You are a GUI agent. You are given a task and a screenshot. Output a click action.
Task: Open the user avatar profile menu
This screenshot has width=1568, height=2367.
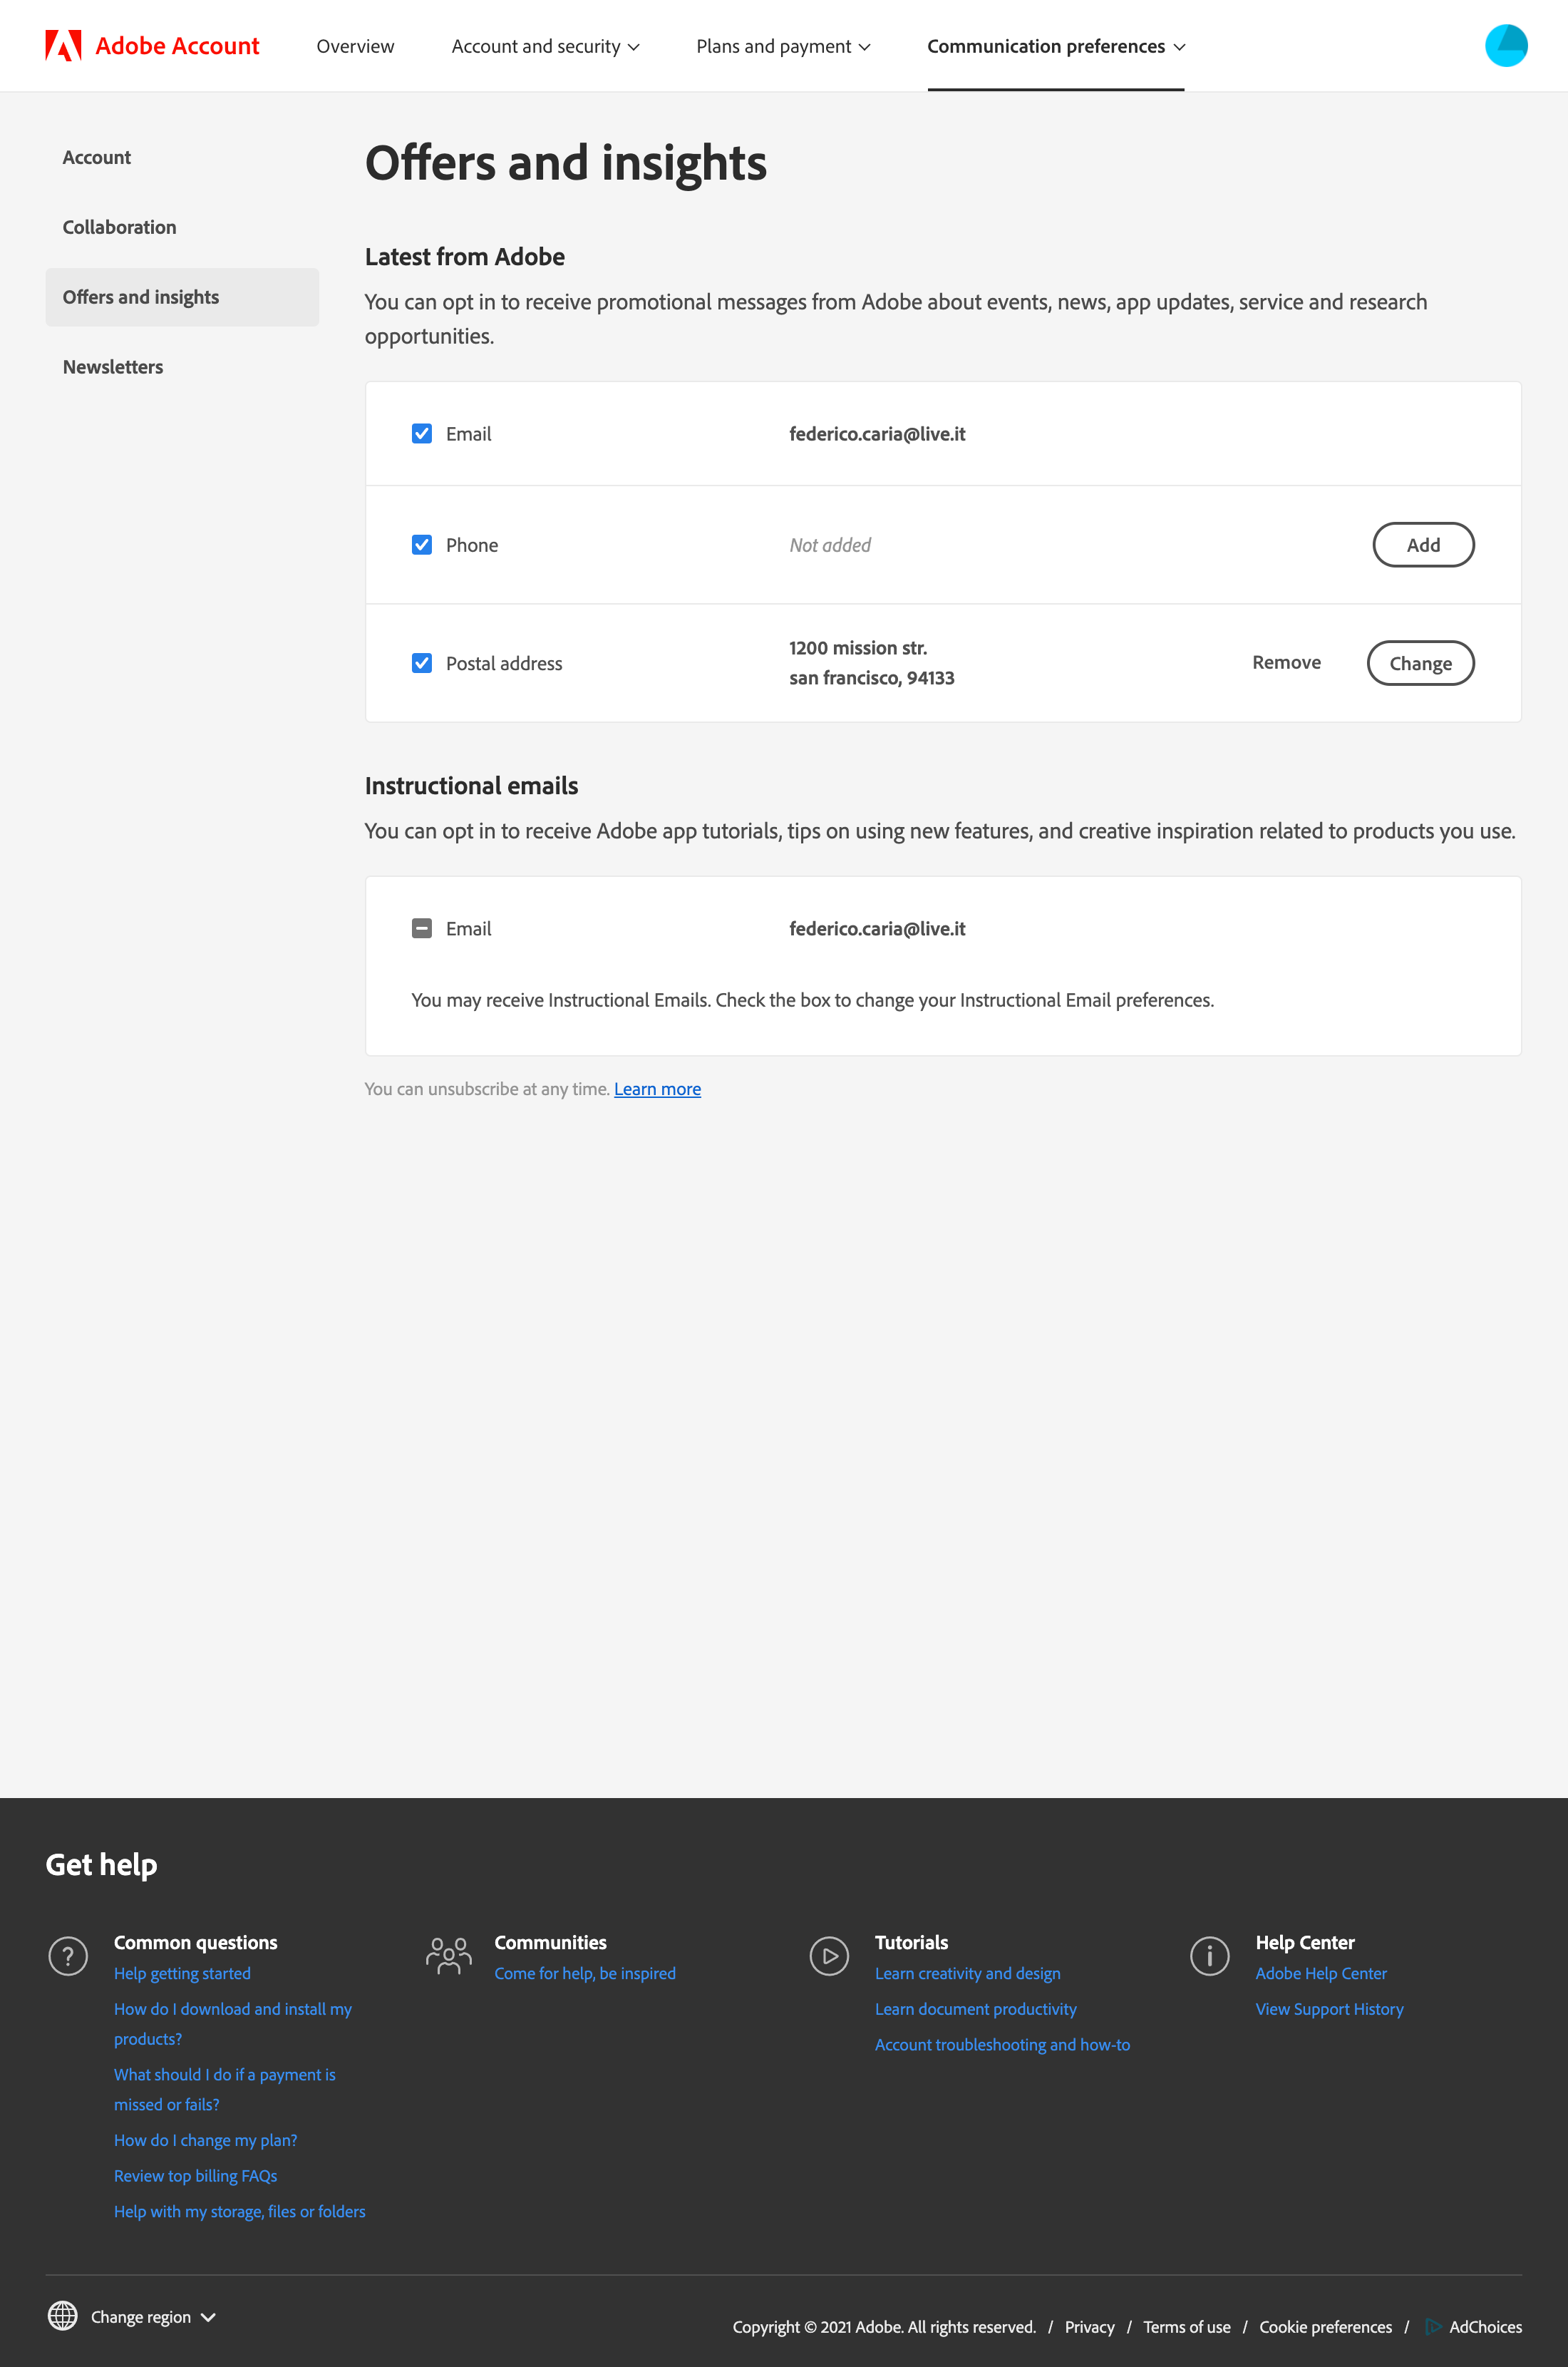tap(1505, 45)
